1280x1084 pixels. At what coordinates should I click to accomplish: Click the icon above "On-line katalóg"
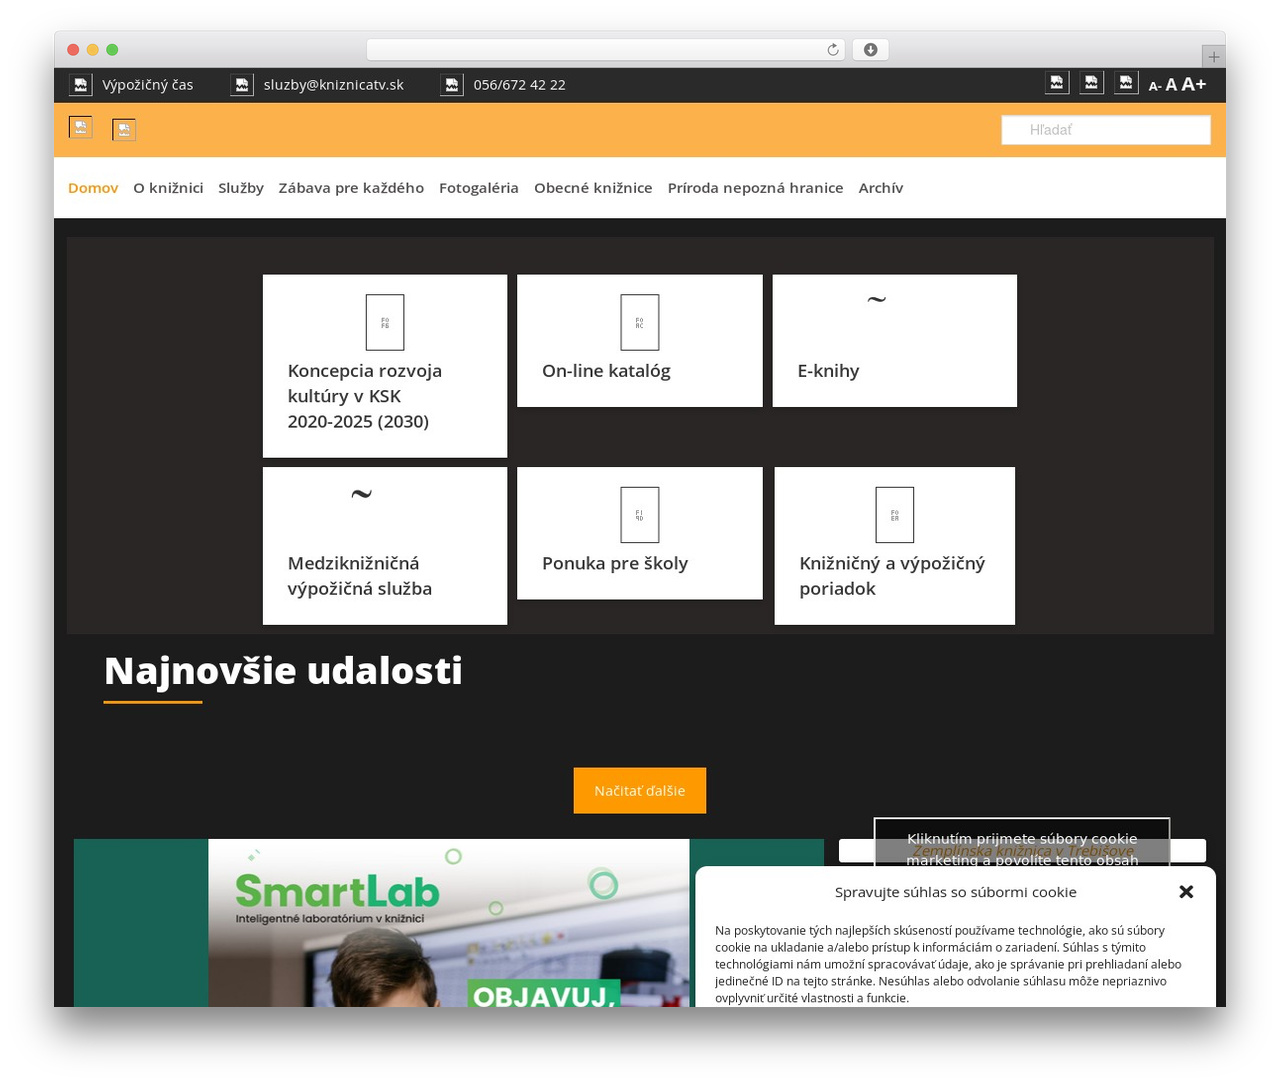coord(640,322)
